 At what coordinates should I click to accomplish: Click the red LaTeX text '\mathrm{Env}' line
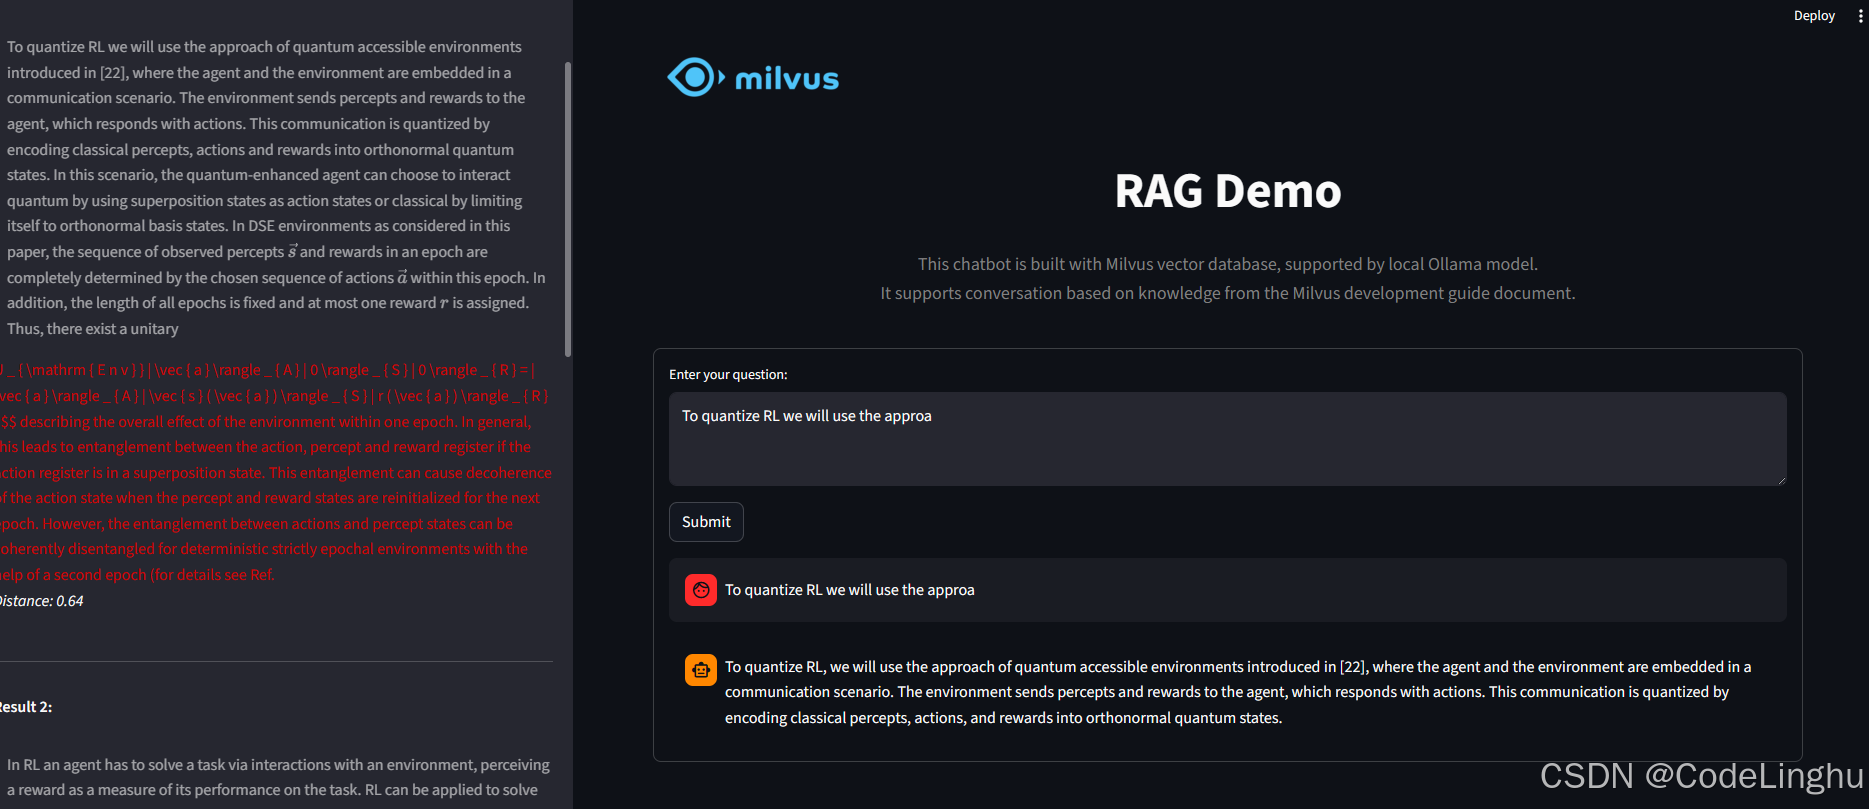(x=268, y=370)
